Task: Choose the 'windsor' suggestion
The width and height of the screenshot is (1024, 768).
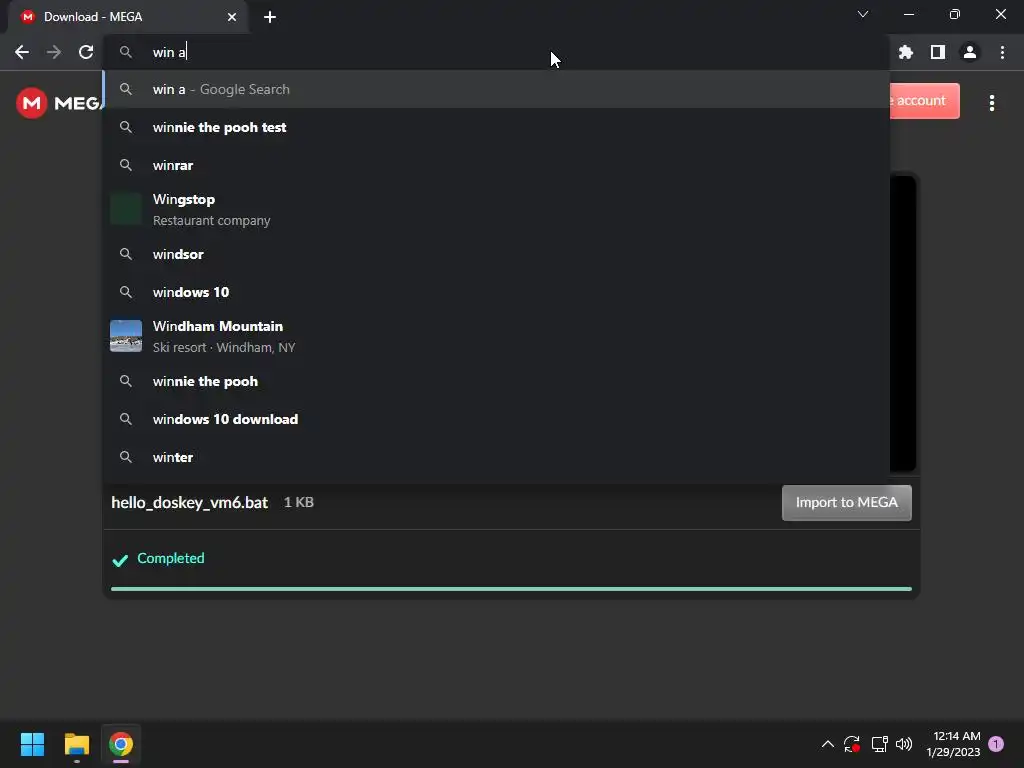Action: tap(496, 254)
